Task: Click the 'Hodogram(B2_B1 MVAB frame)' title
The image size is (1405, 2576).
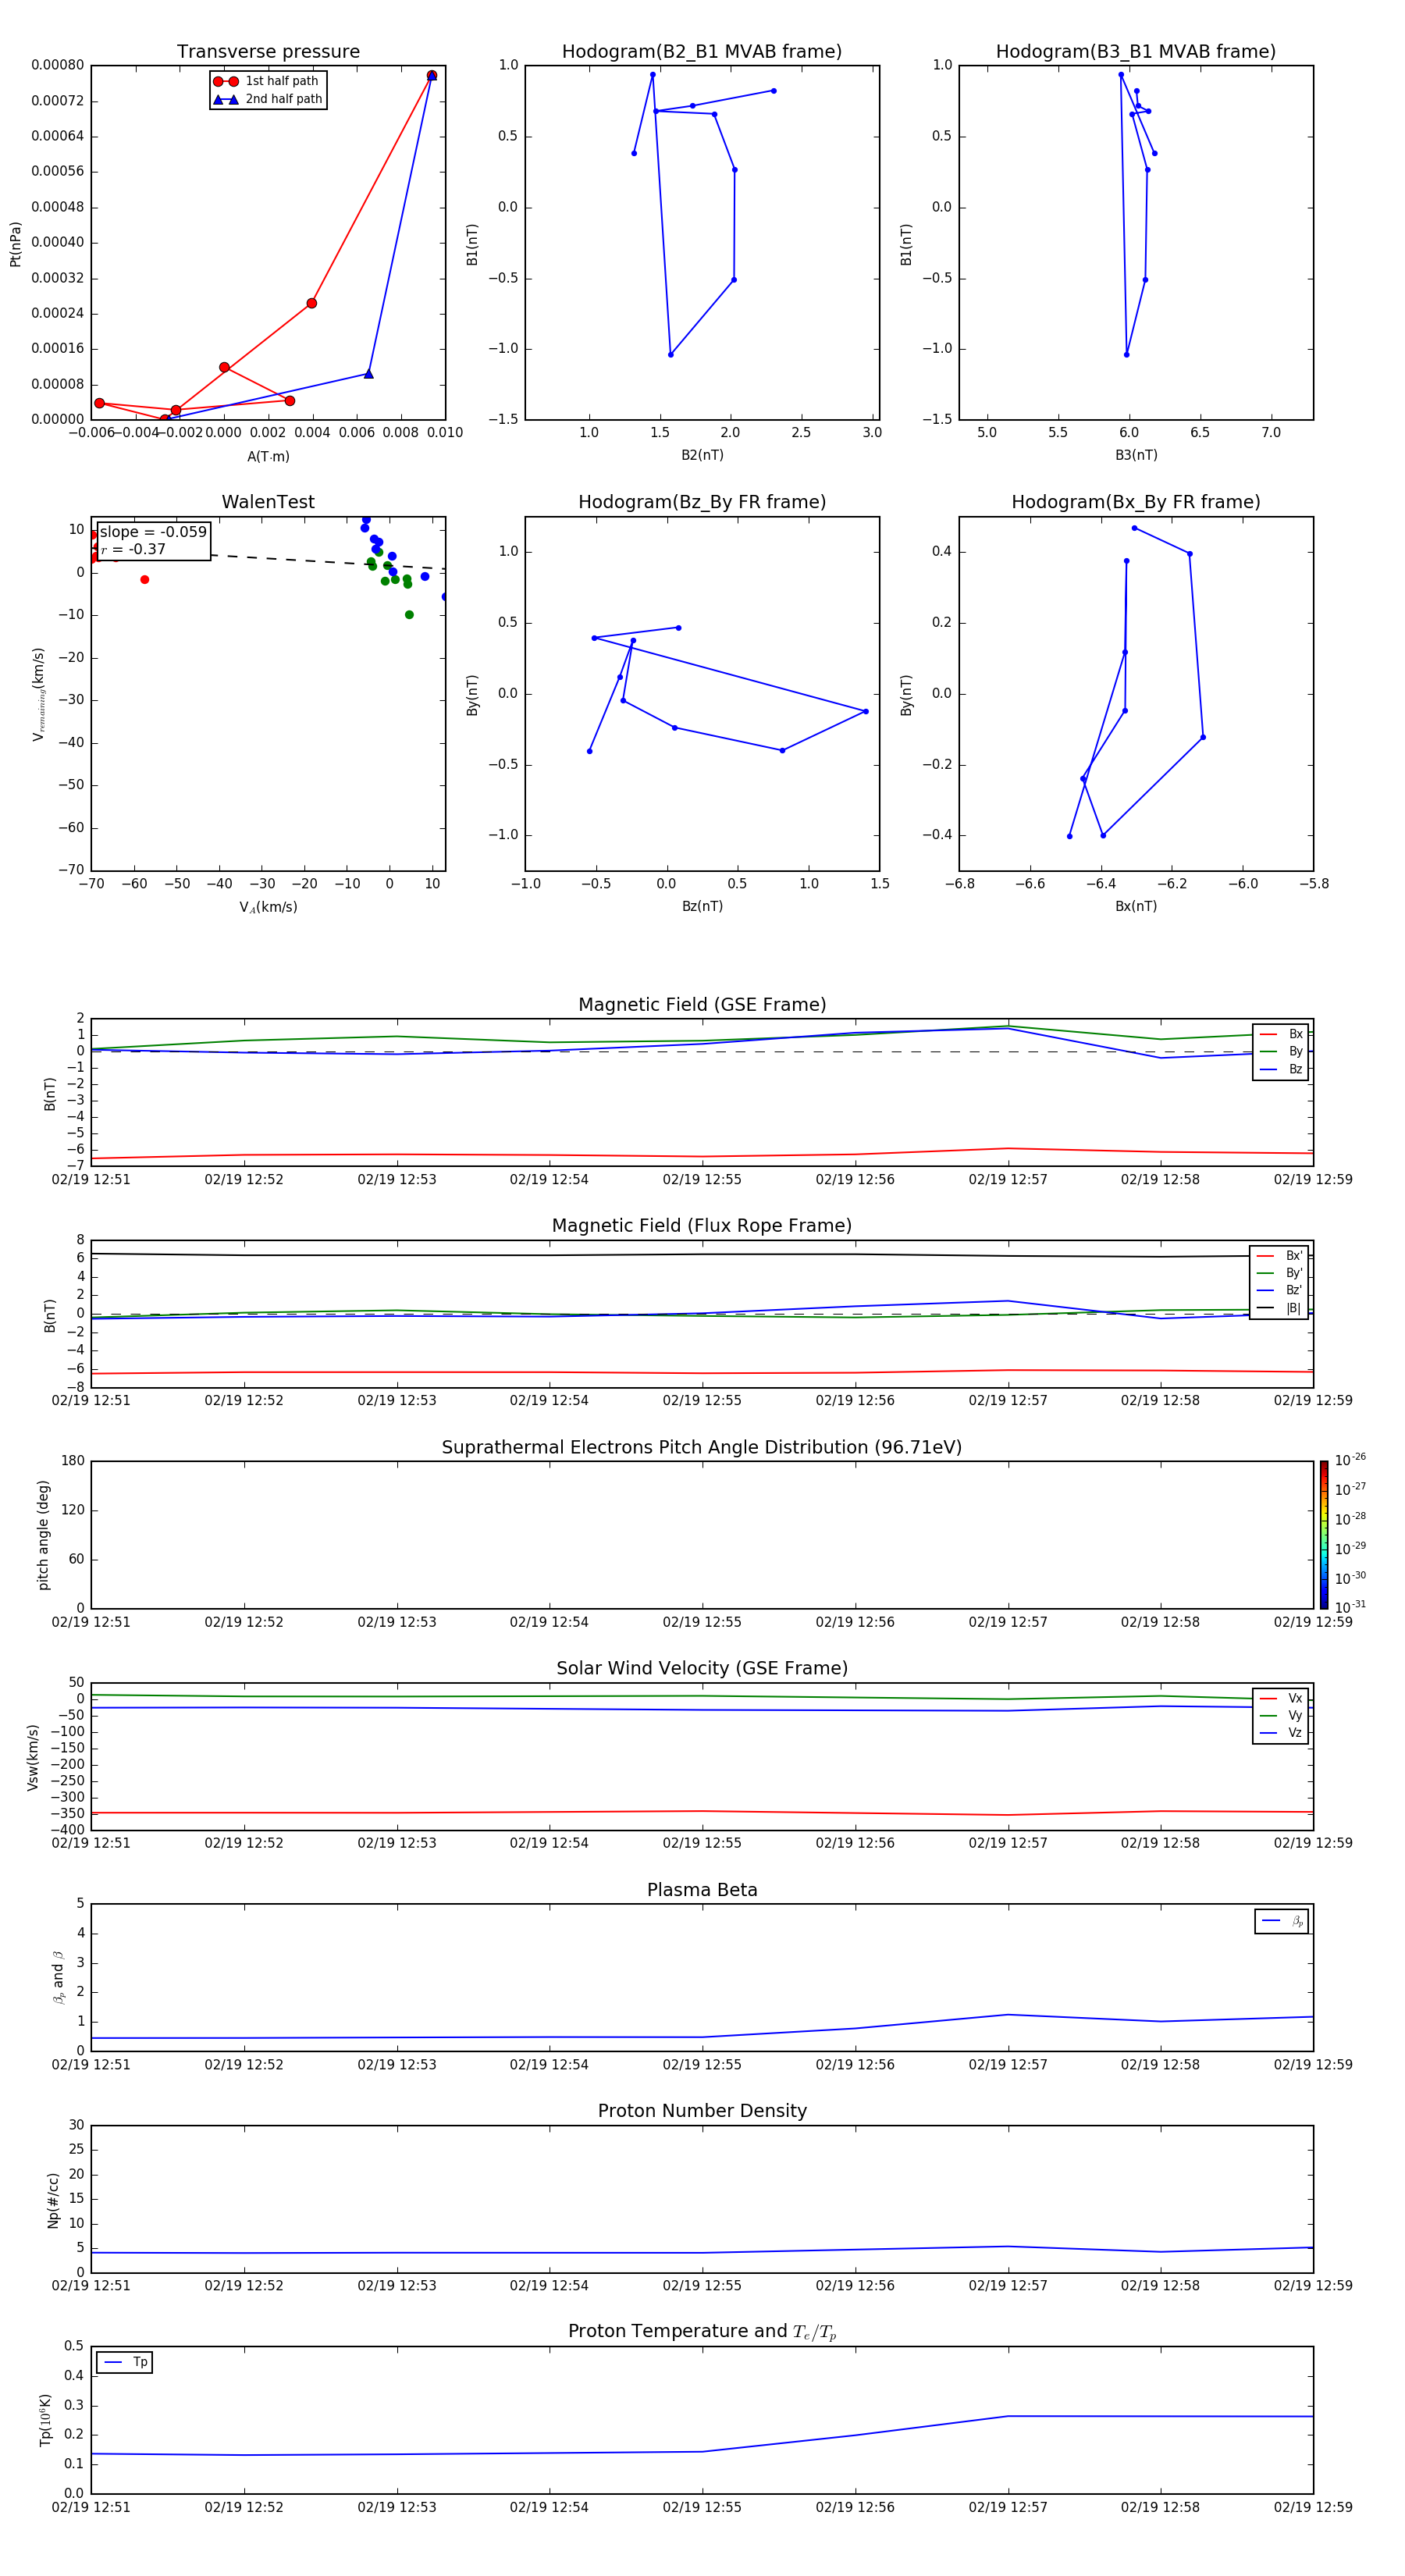Action: [702, 52]
